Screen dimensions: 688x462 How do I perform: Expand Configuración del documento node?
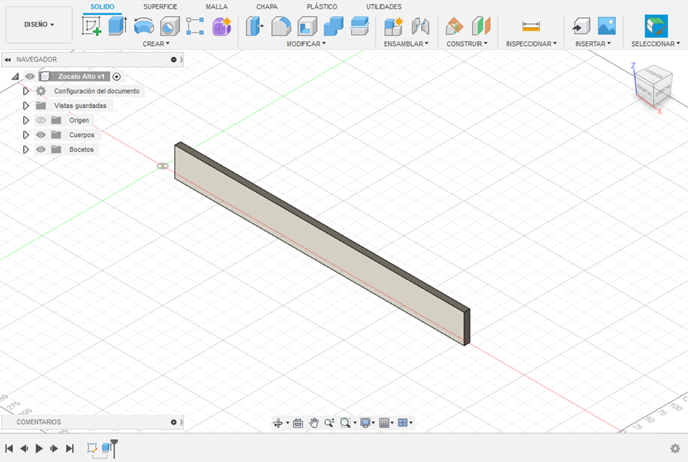tap(26, 91)
